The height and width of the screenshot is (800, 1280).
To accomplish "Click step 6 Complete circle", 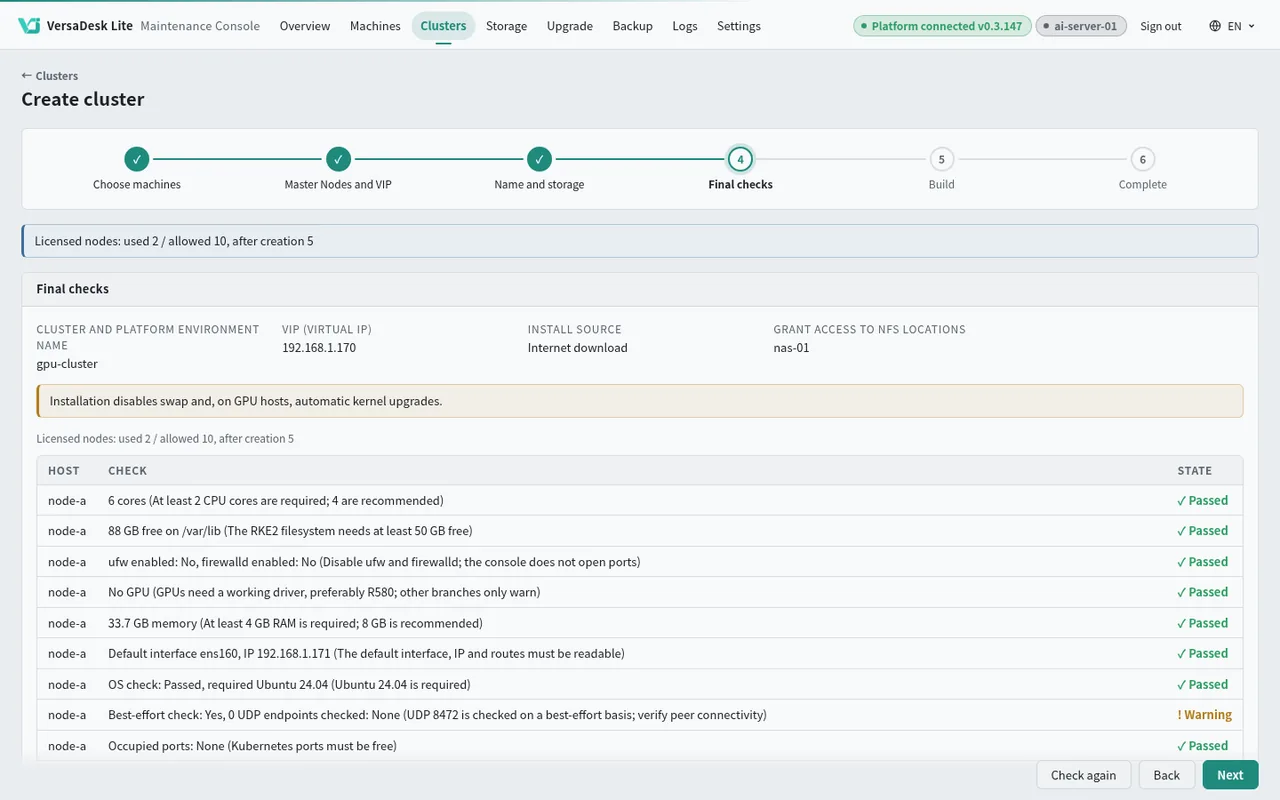I will point(1142,159).
